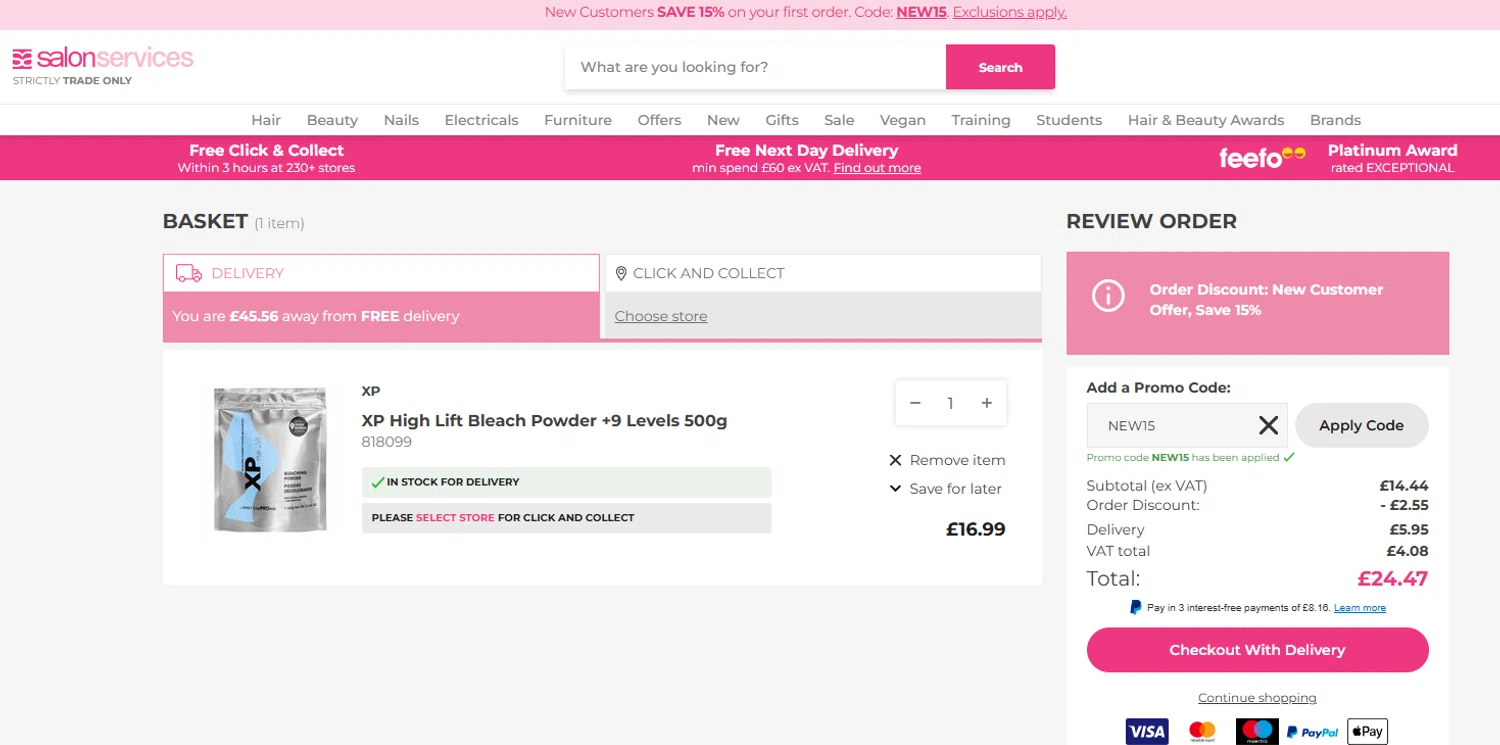
Task: Click the location pin icon beside Click and Collect
Action: pyautogui.click(x=621, y=273)
